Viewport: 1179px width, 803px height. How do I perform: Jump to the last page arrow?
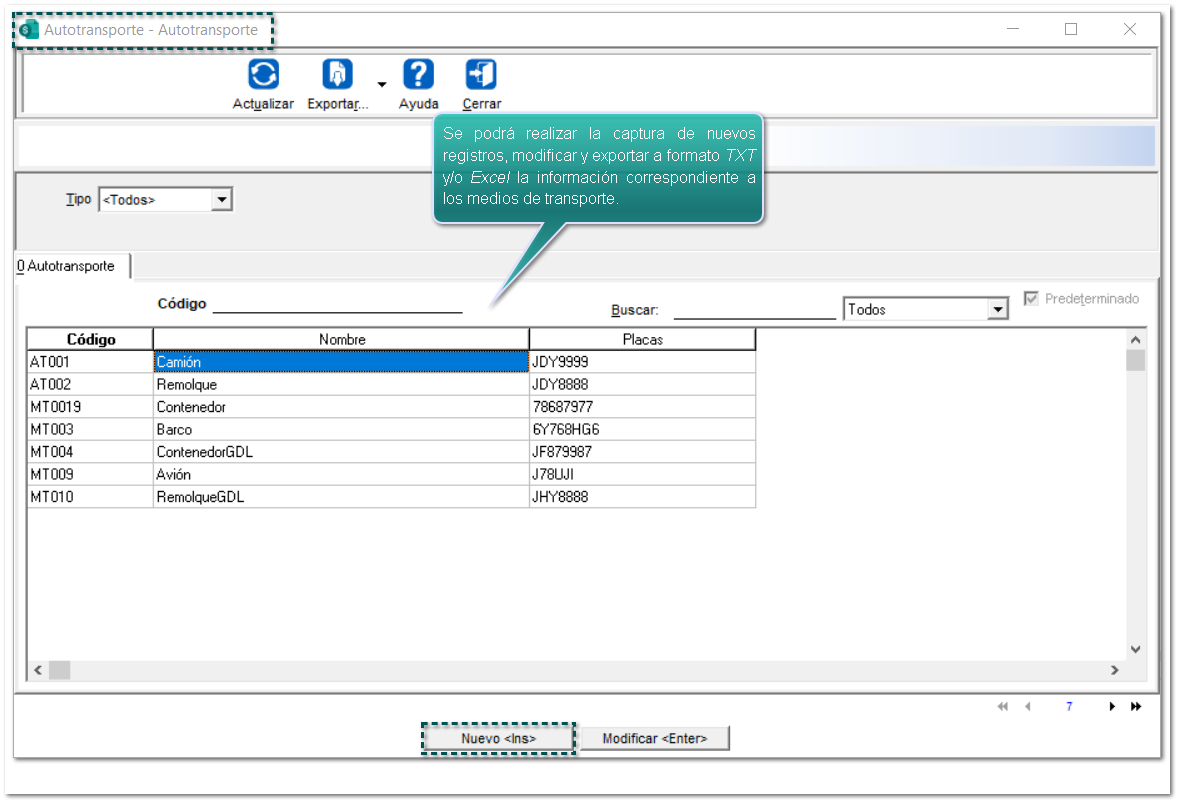point(1136,707)
